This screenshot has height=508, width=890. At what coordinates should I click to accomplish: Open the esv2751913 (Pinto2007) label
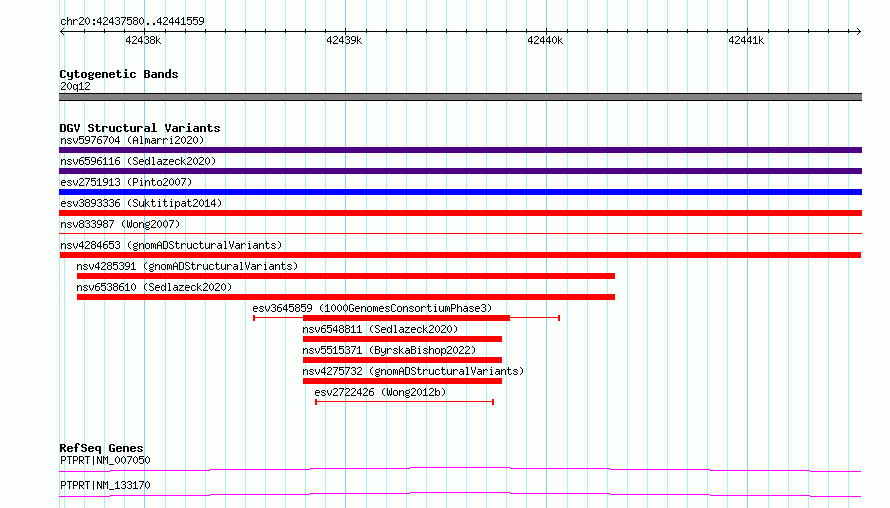coord(126,182)
